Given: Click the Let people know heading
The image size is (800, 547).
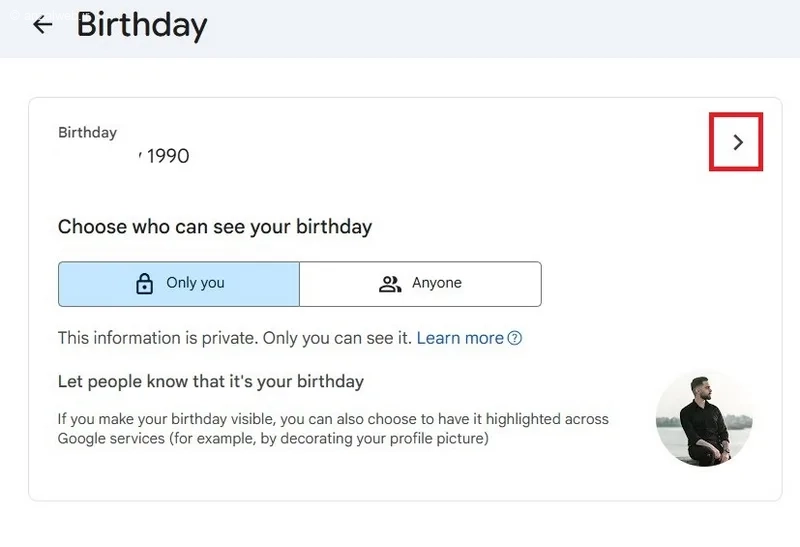Looking at the screenshot, I should point(211,381).
